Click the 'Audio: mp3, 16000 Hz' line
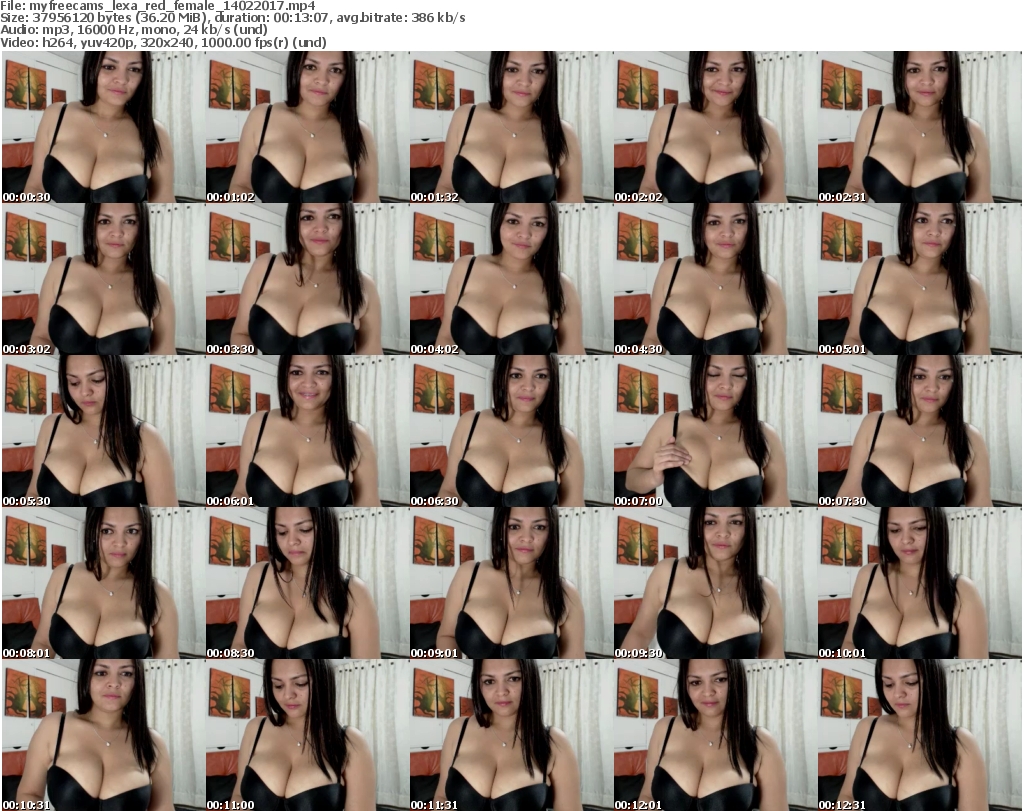Image resolution: width=1024 pixels, height=811 pixels. tap(134, 30)
